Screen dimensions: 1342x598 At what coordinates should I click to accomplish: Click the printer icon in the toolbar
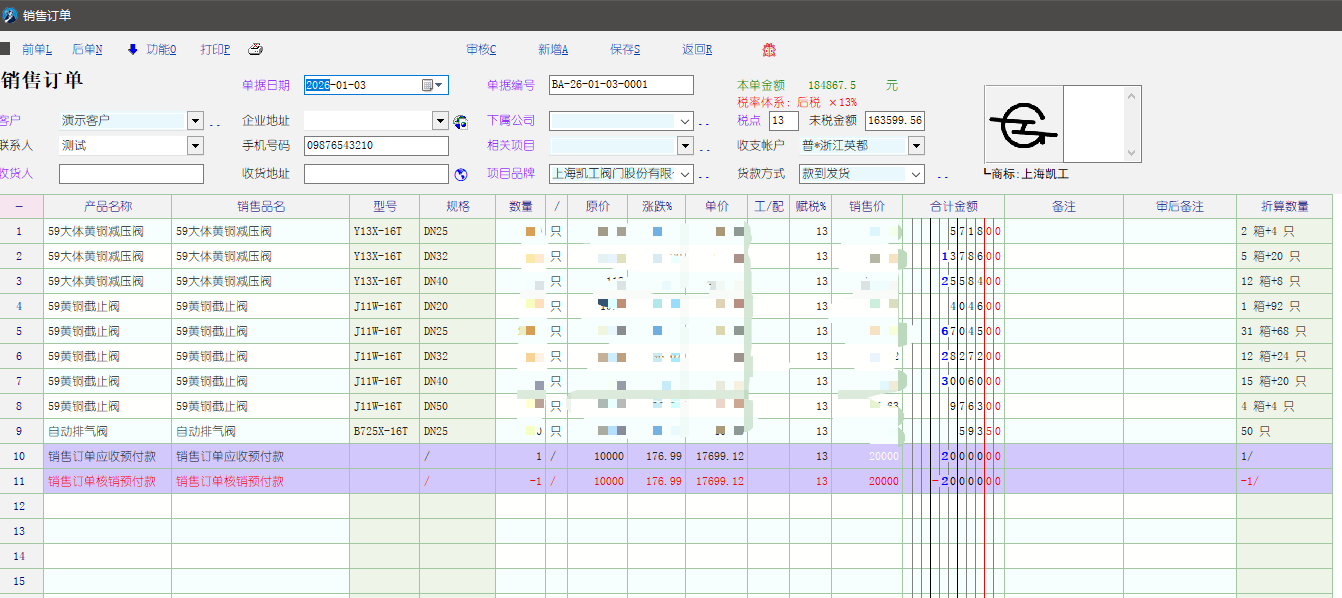click(255, 49)
